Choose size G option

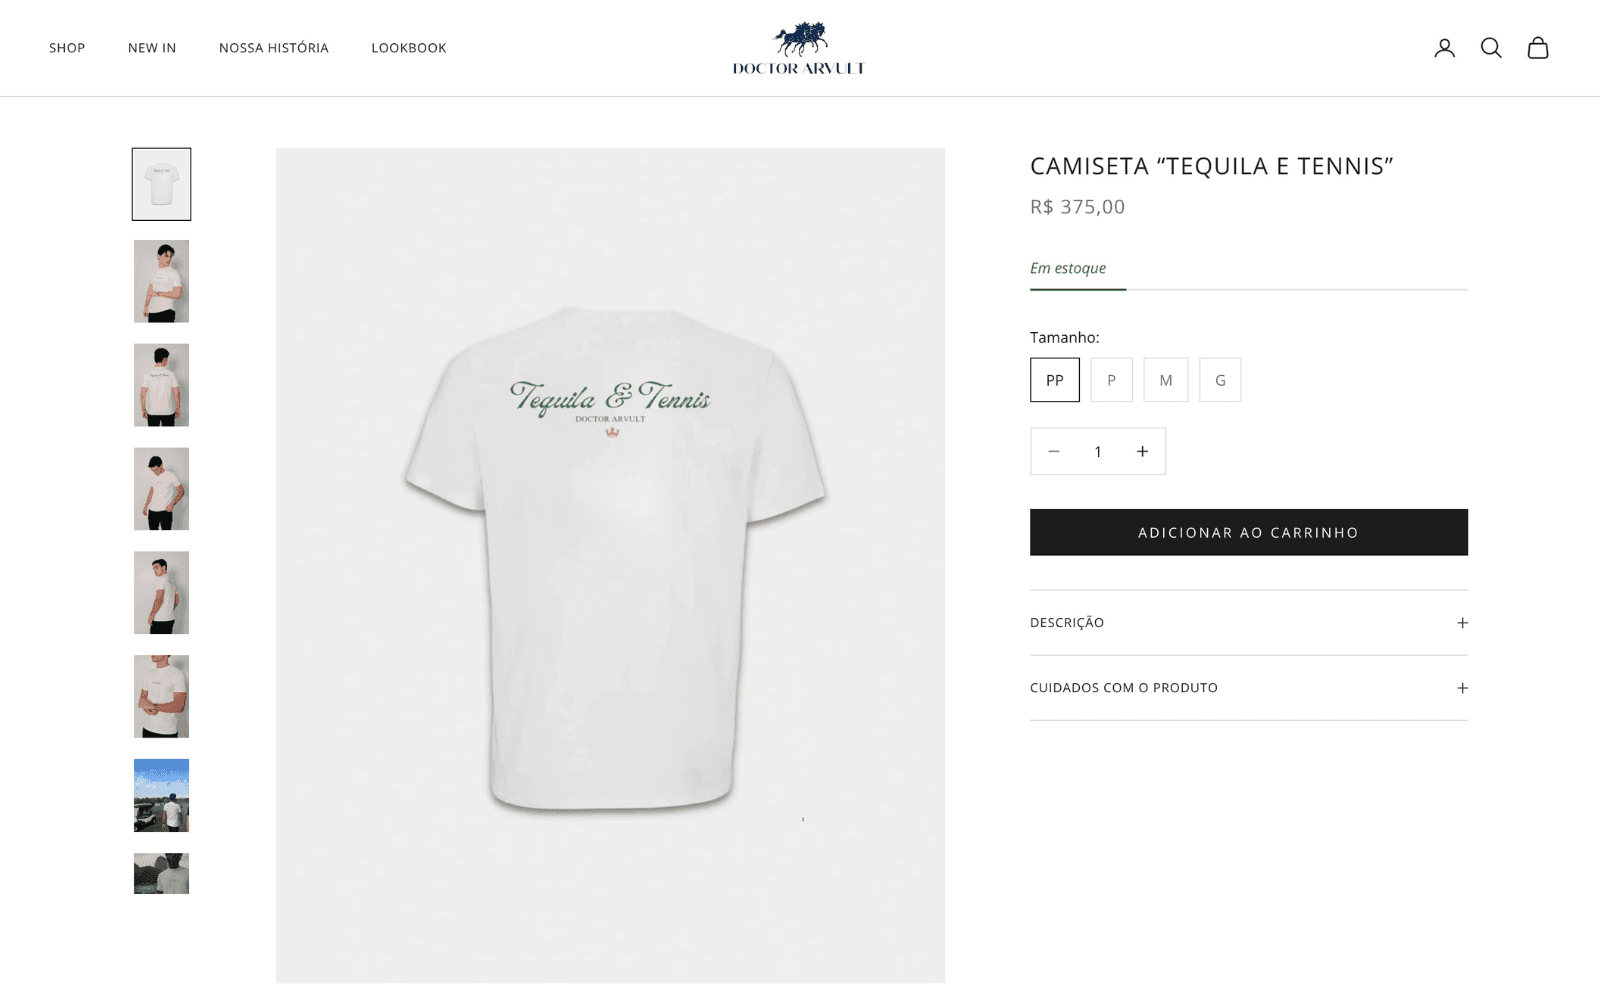(x=1220, y=380)
